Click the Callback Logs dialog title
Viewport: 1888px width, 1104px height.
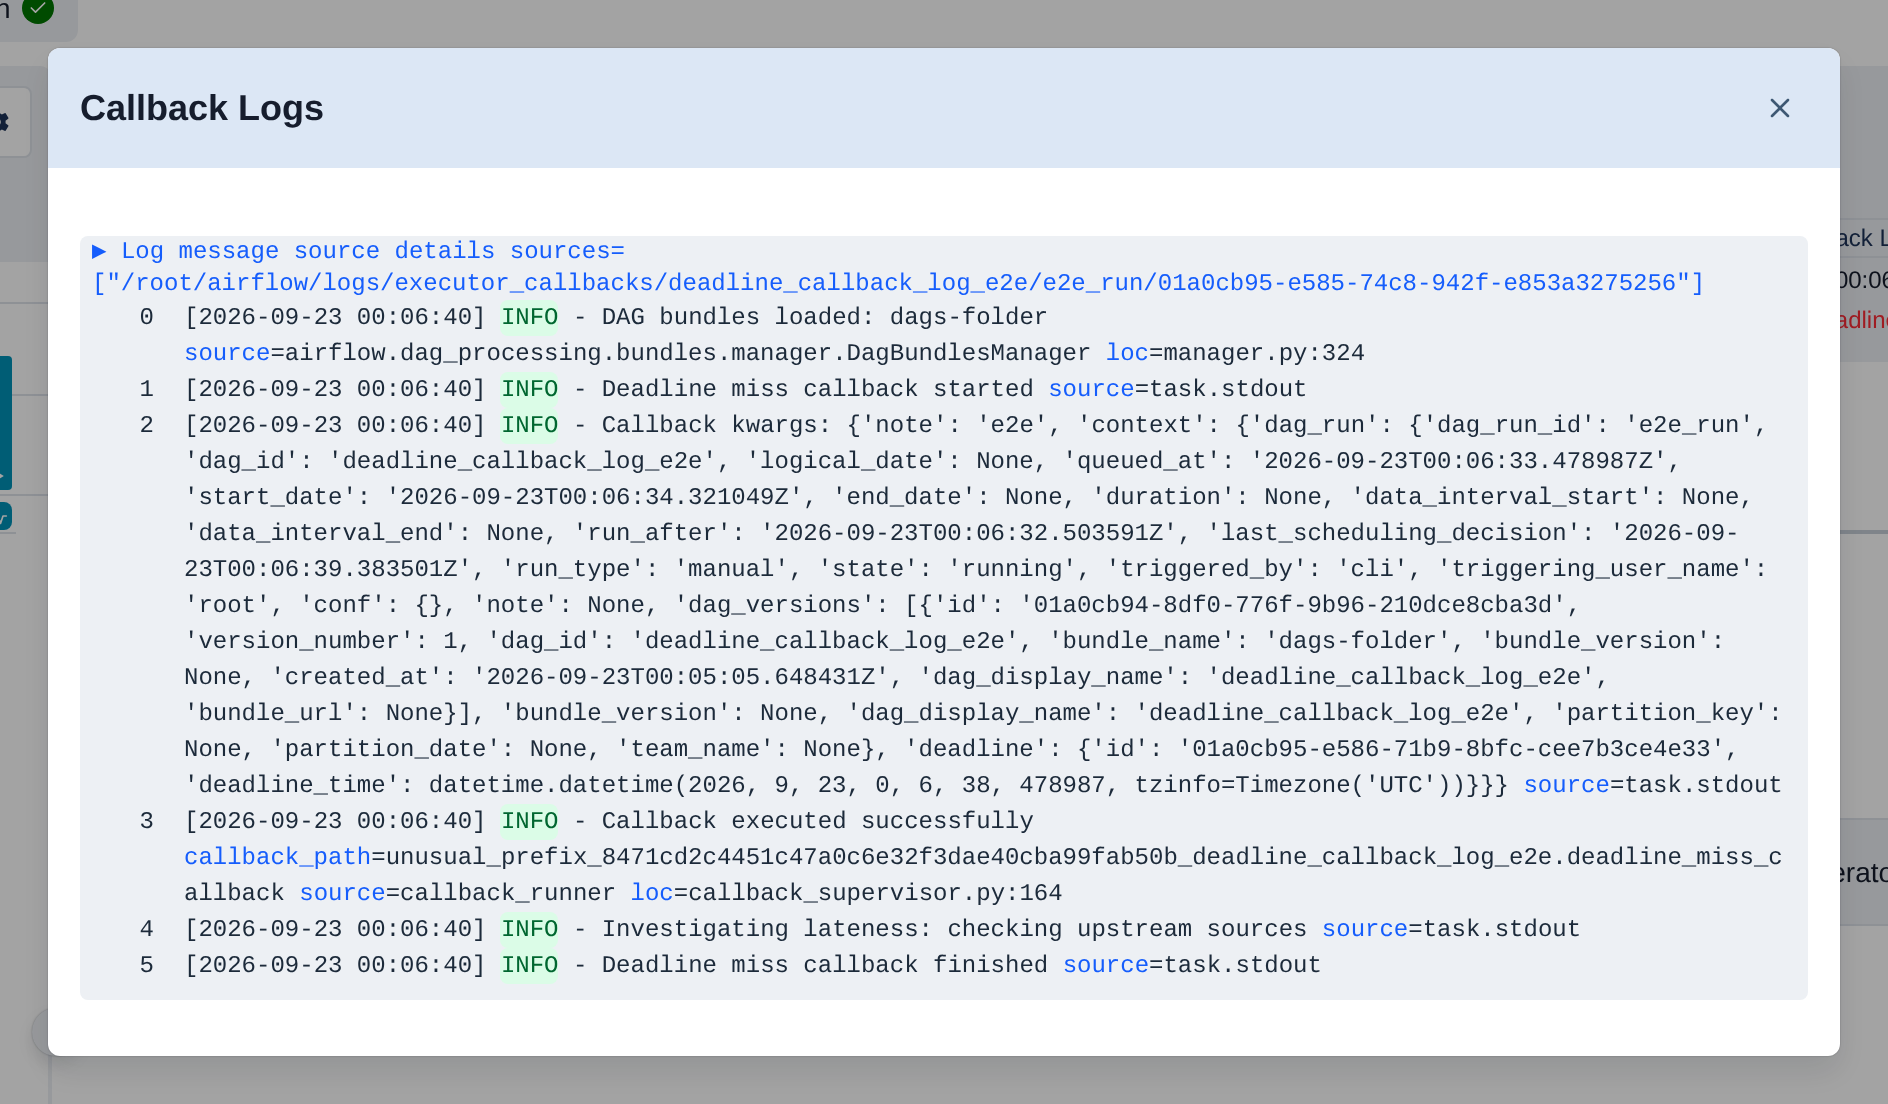202,108
